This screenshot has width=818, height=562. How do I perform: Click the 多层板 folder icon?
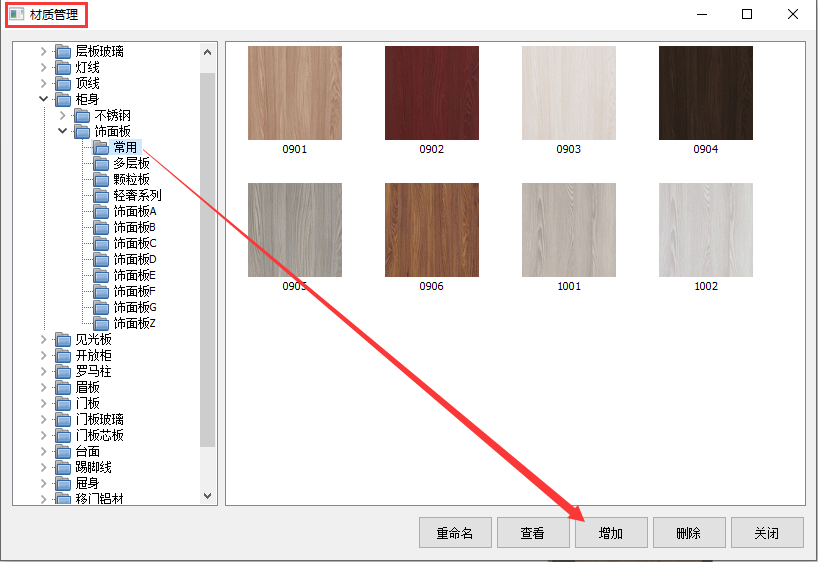(x=101, y=164)
